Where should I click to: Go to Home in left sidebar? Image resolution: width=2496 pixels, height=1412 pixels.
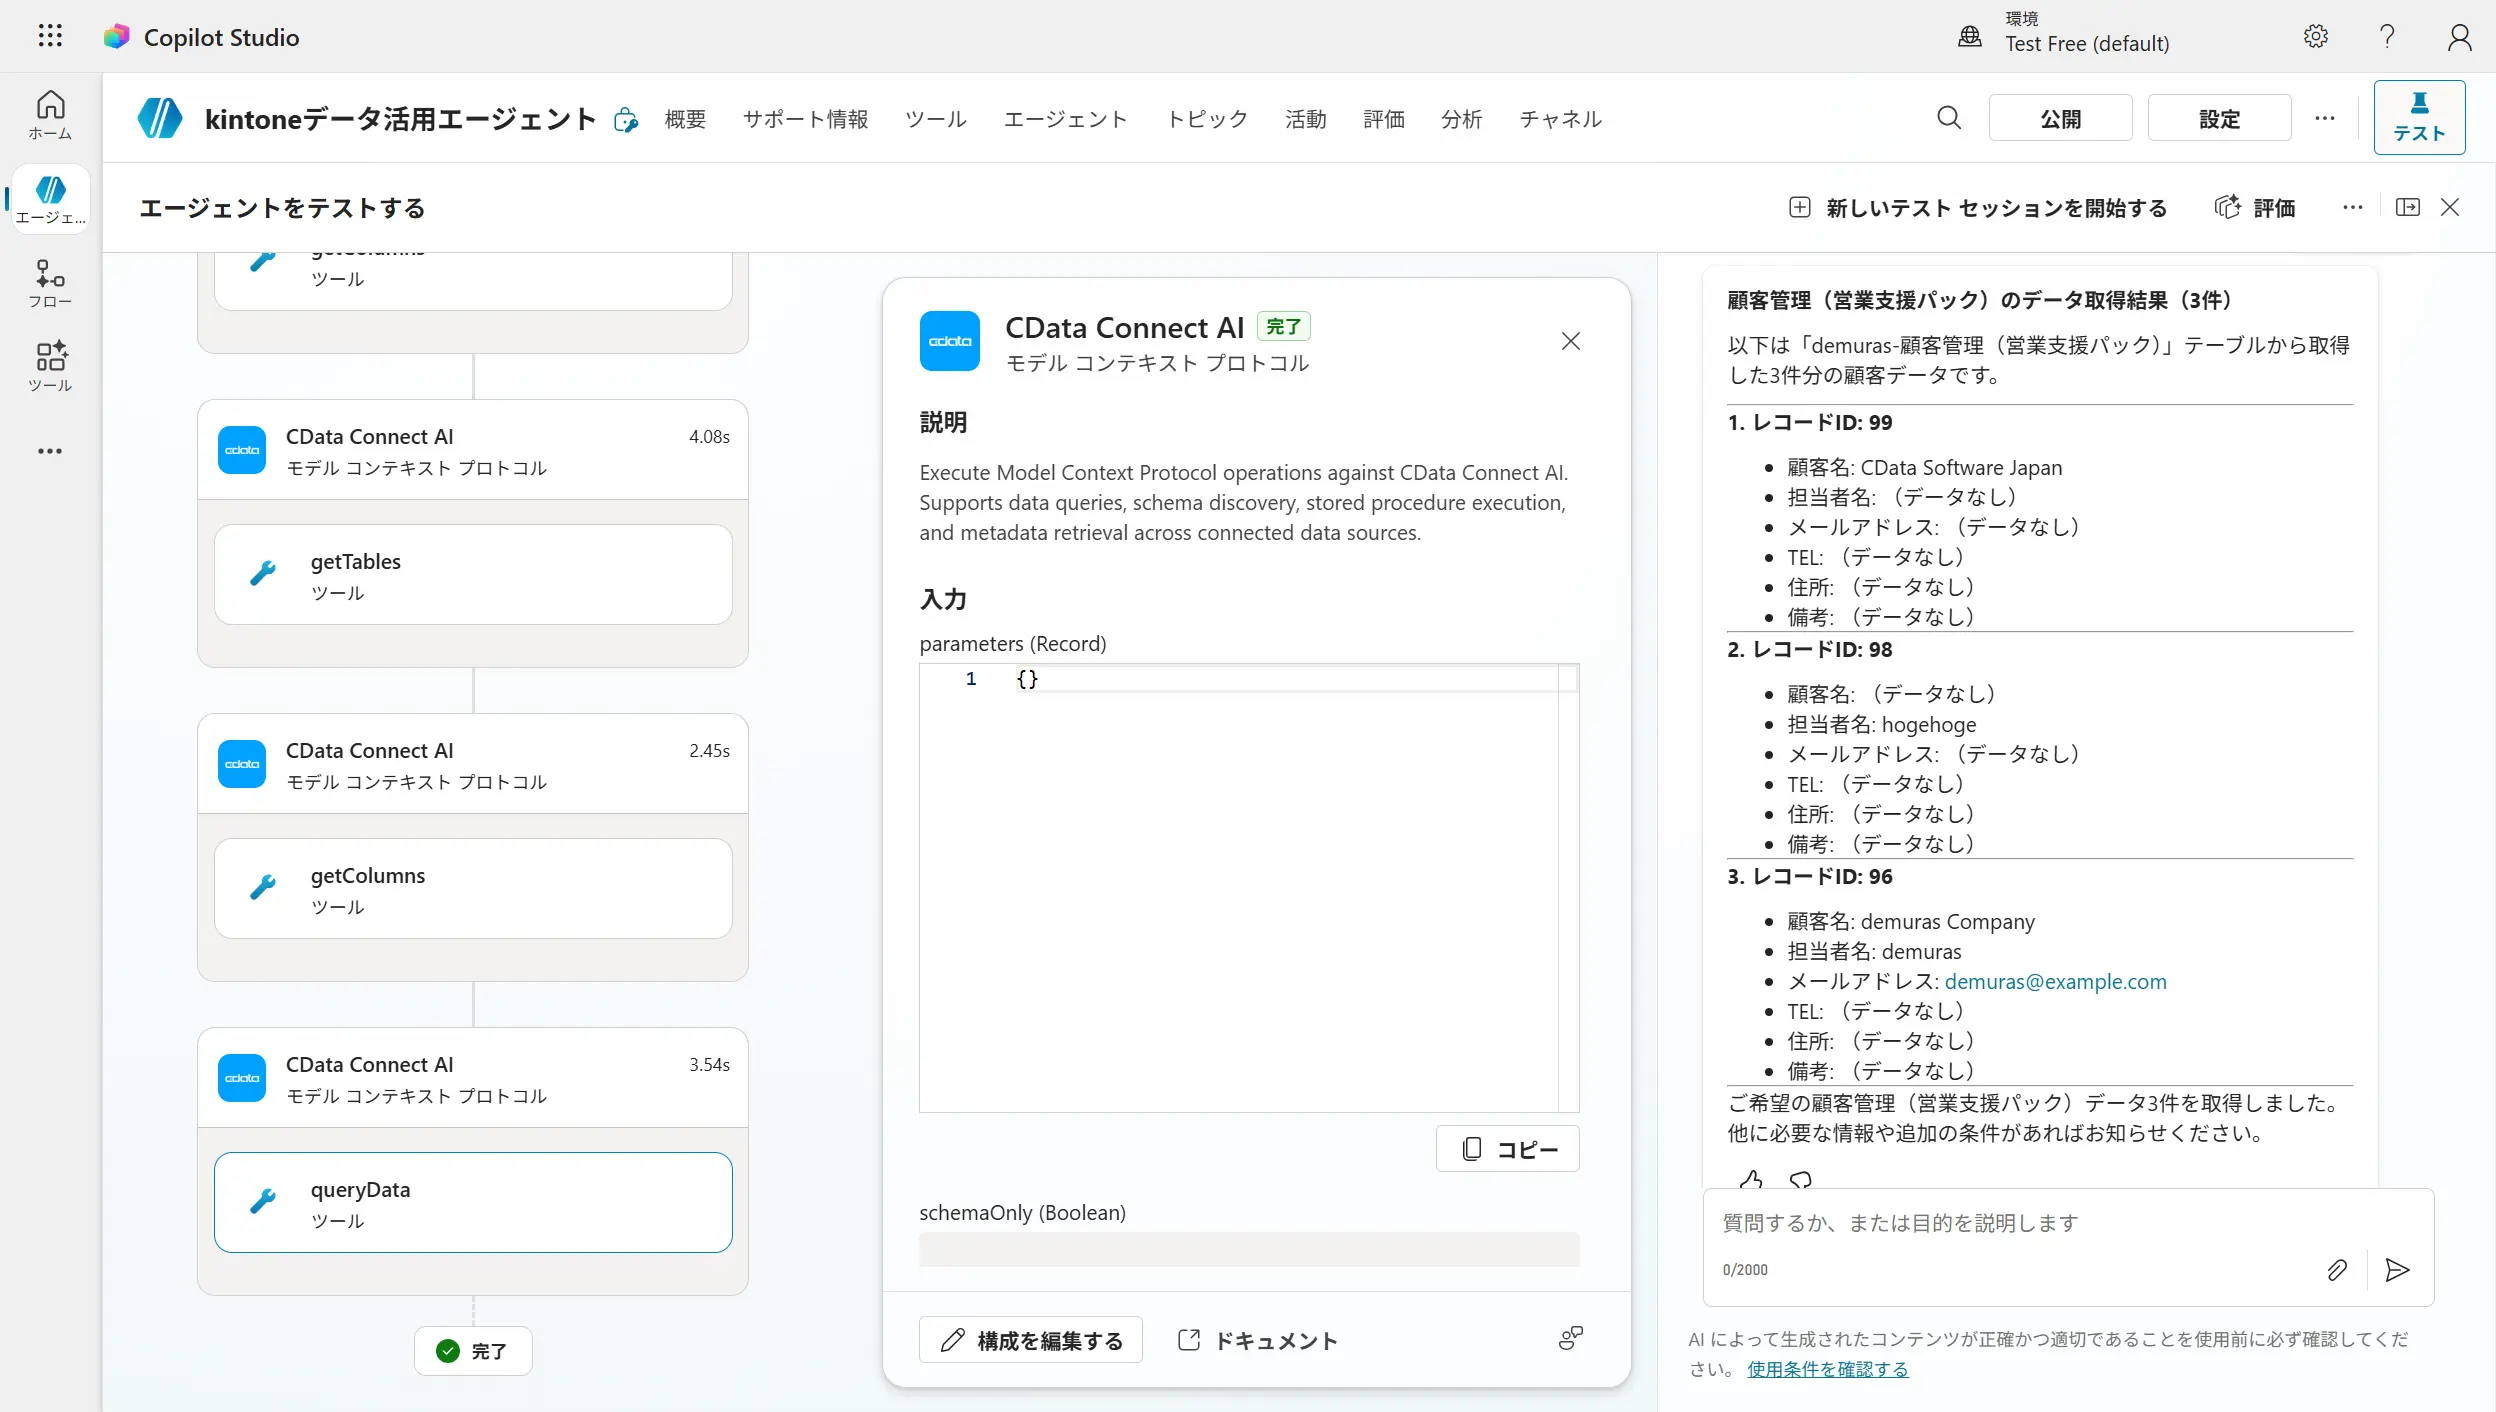(50, 115)
